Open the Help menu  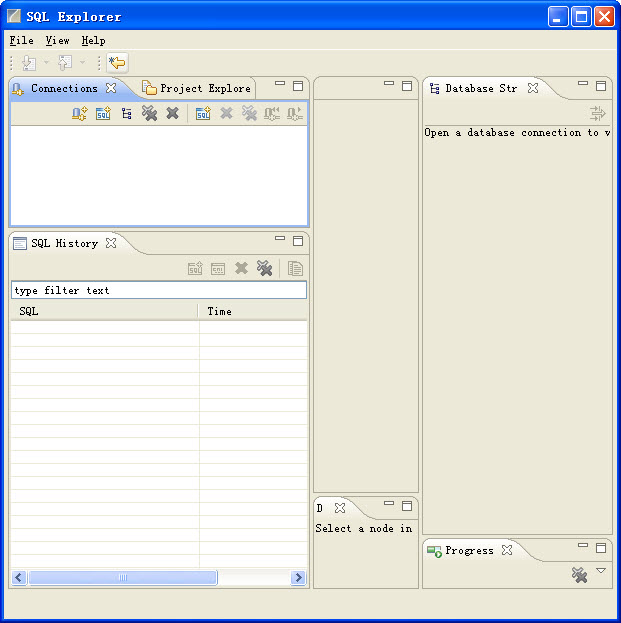click(x=93, y=41)
